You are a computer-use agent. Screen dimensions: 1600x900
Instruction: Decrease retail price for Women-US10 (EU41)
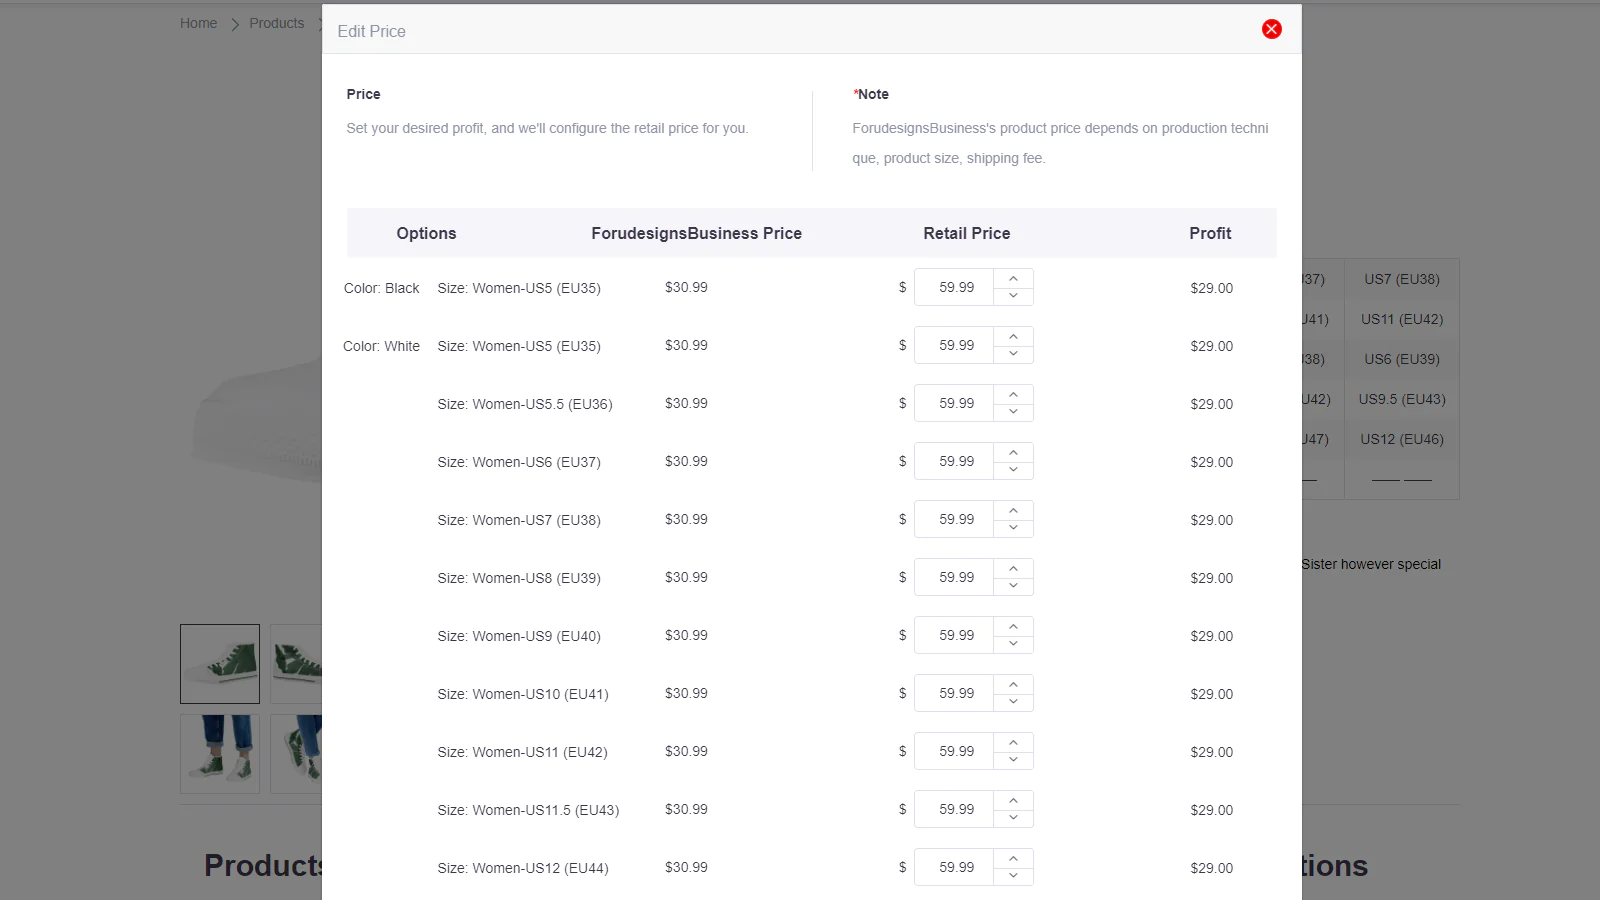click(x=1013, y=702)
